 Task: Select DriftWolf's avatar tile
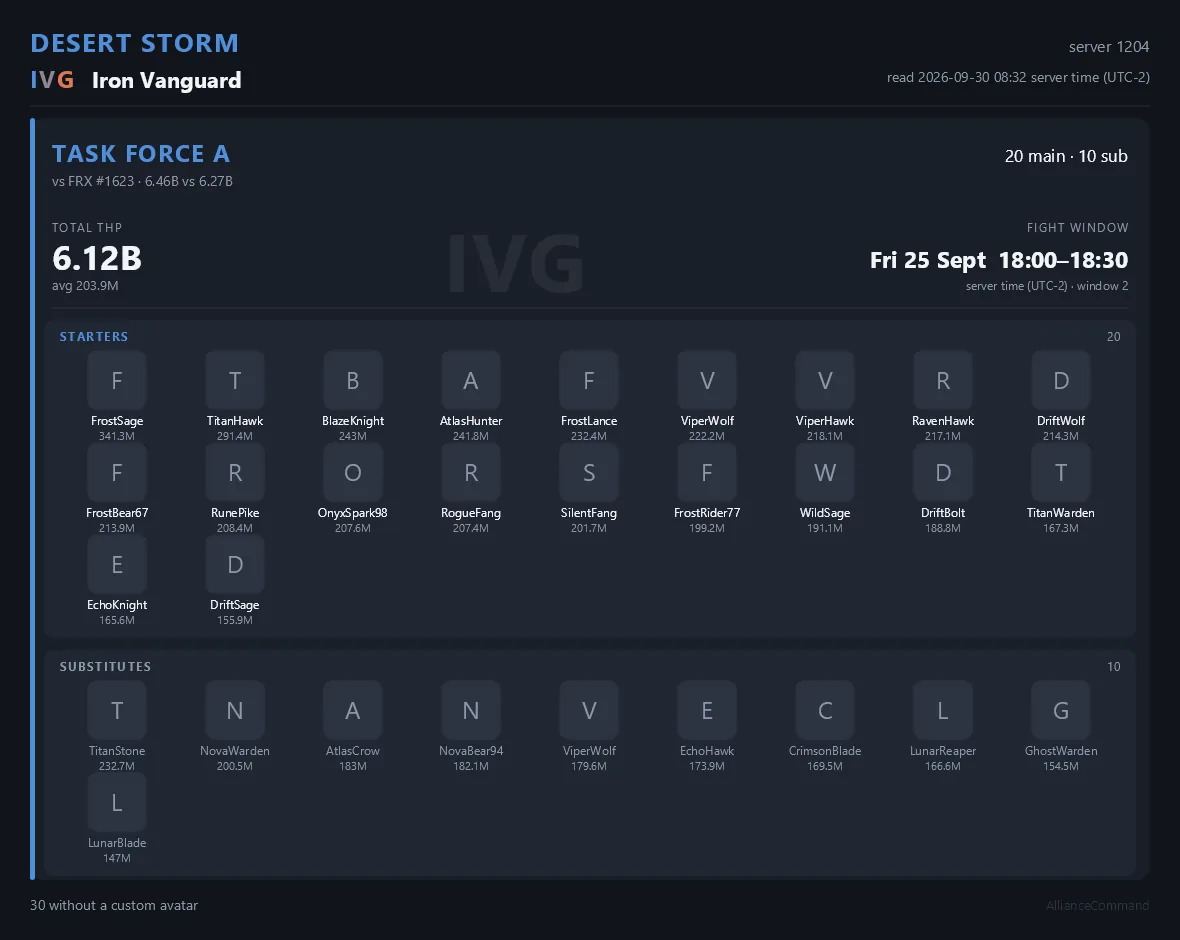coord(1061,380)
